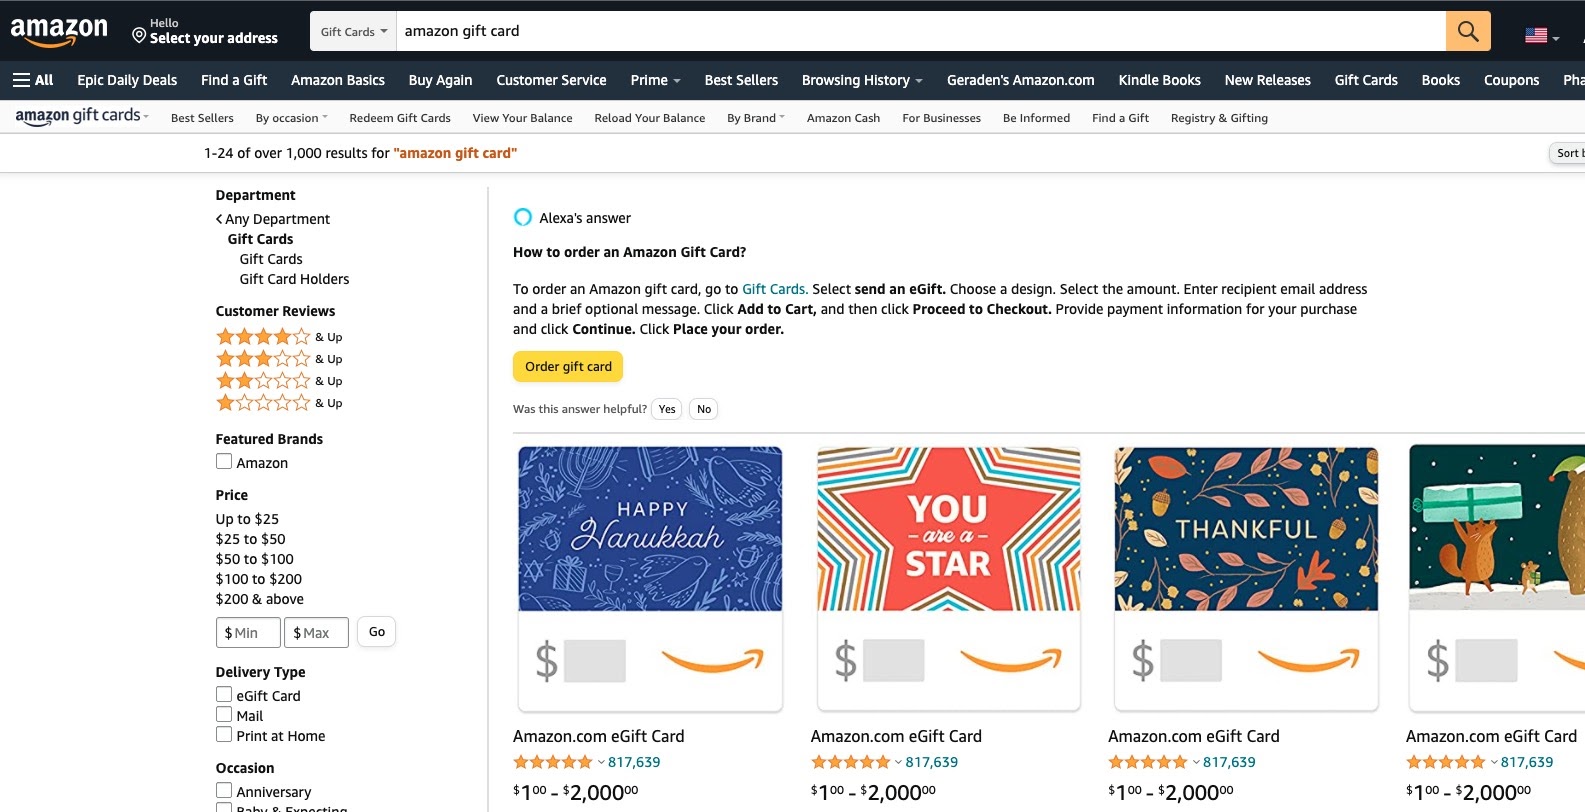Enable the eGift Card delivery checkbox
This screenshot has width=1585, height=812.
pyautogui.click(x=224, y=695)
